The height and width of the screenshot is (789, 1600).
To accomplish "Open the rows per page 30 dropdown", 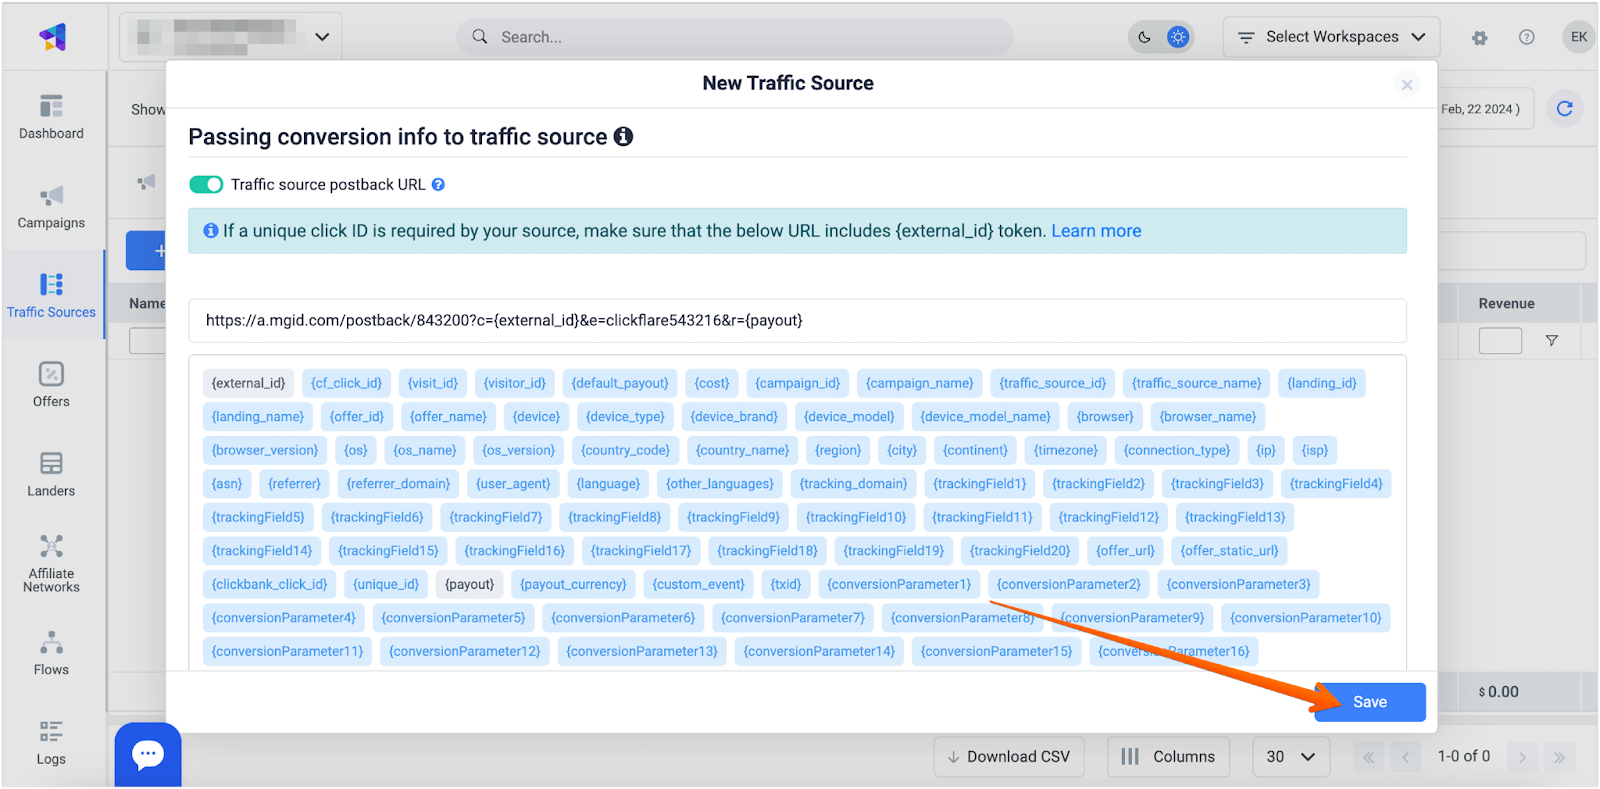I will point(1290,757).
